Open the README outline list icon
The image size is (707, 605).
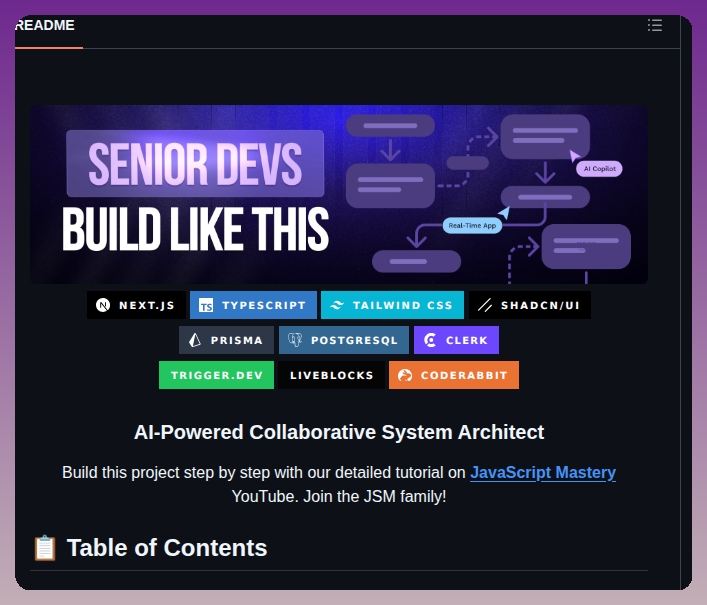tap(655, 25)
